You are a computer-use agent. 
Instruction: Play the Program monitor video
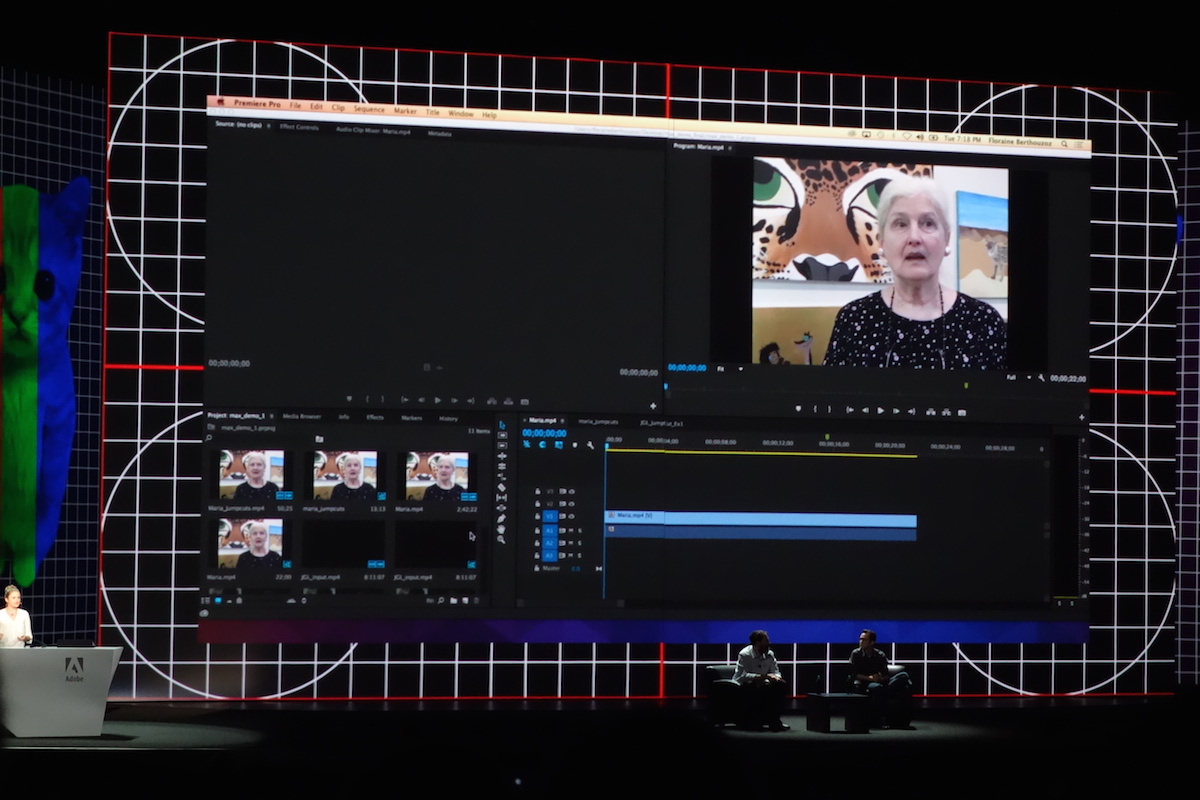880,410
